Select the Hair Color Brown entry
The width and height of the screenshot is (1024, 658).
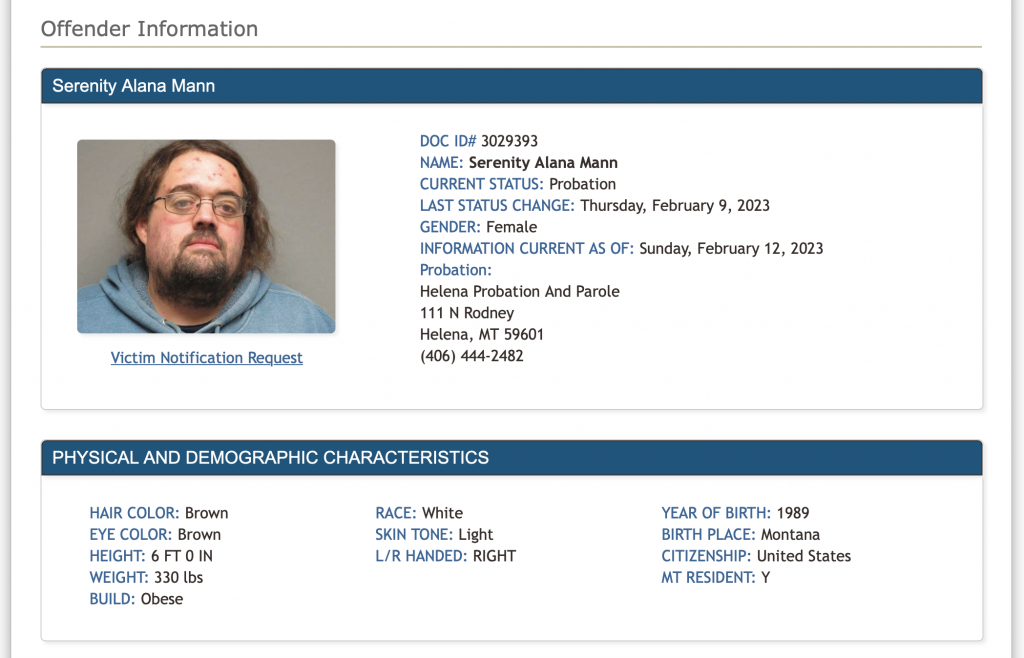pos(159,513)
